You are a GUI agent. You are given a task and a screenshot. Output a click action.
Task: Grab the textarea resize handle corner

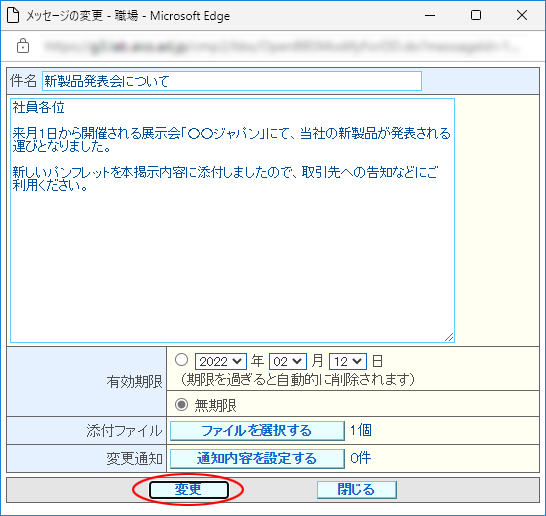(449, 337)
